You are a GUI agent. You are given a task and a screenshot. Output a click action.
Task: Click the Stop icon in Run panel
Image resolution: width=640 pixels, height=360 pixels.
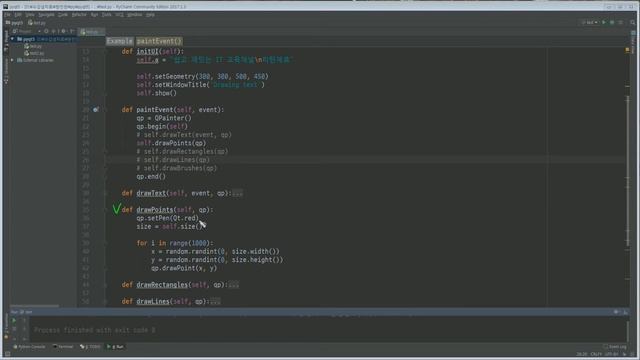14,329
